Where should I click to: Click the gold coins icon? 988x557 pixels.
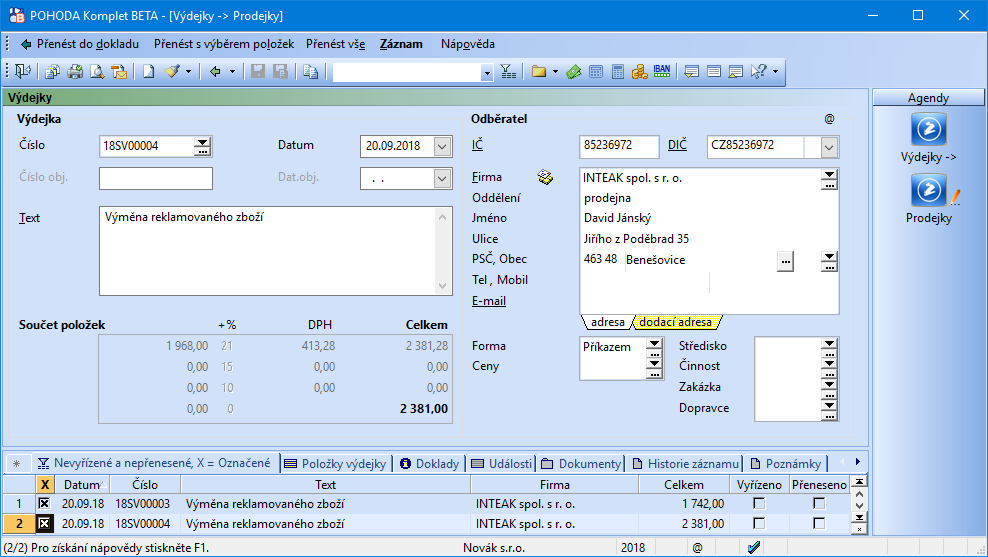pyautogui.click(x=640, y=72)
